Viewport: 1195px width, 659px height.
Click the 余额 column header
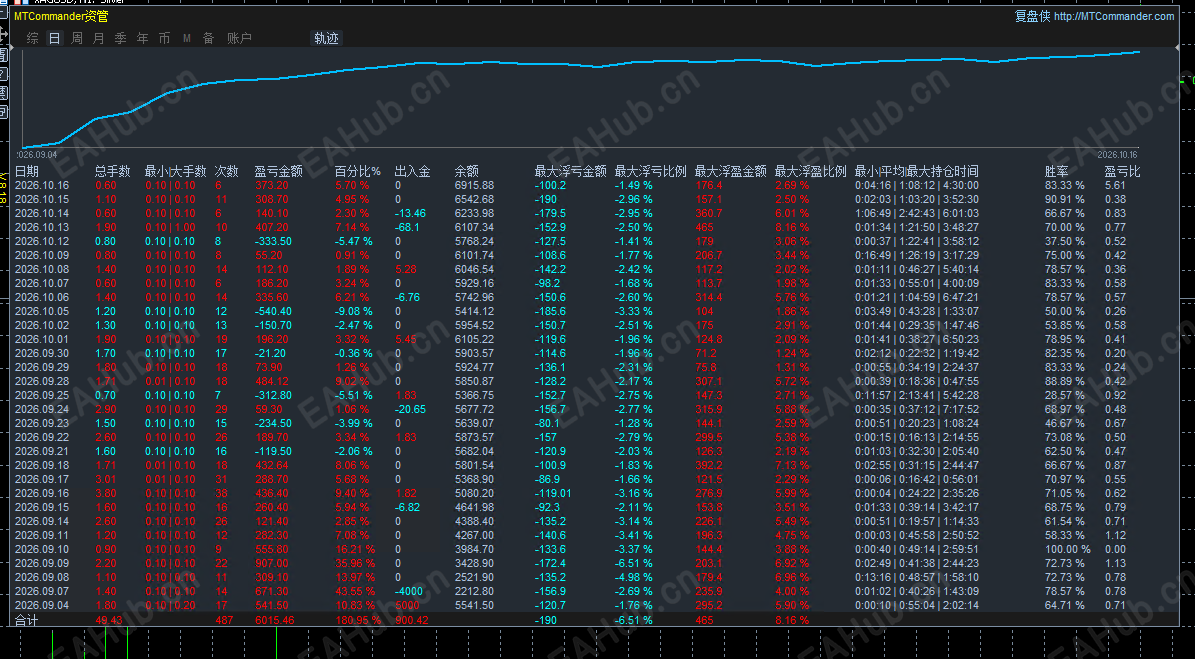click(466, 171)
